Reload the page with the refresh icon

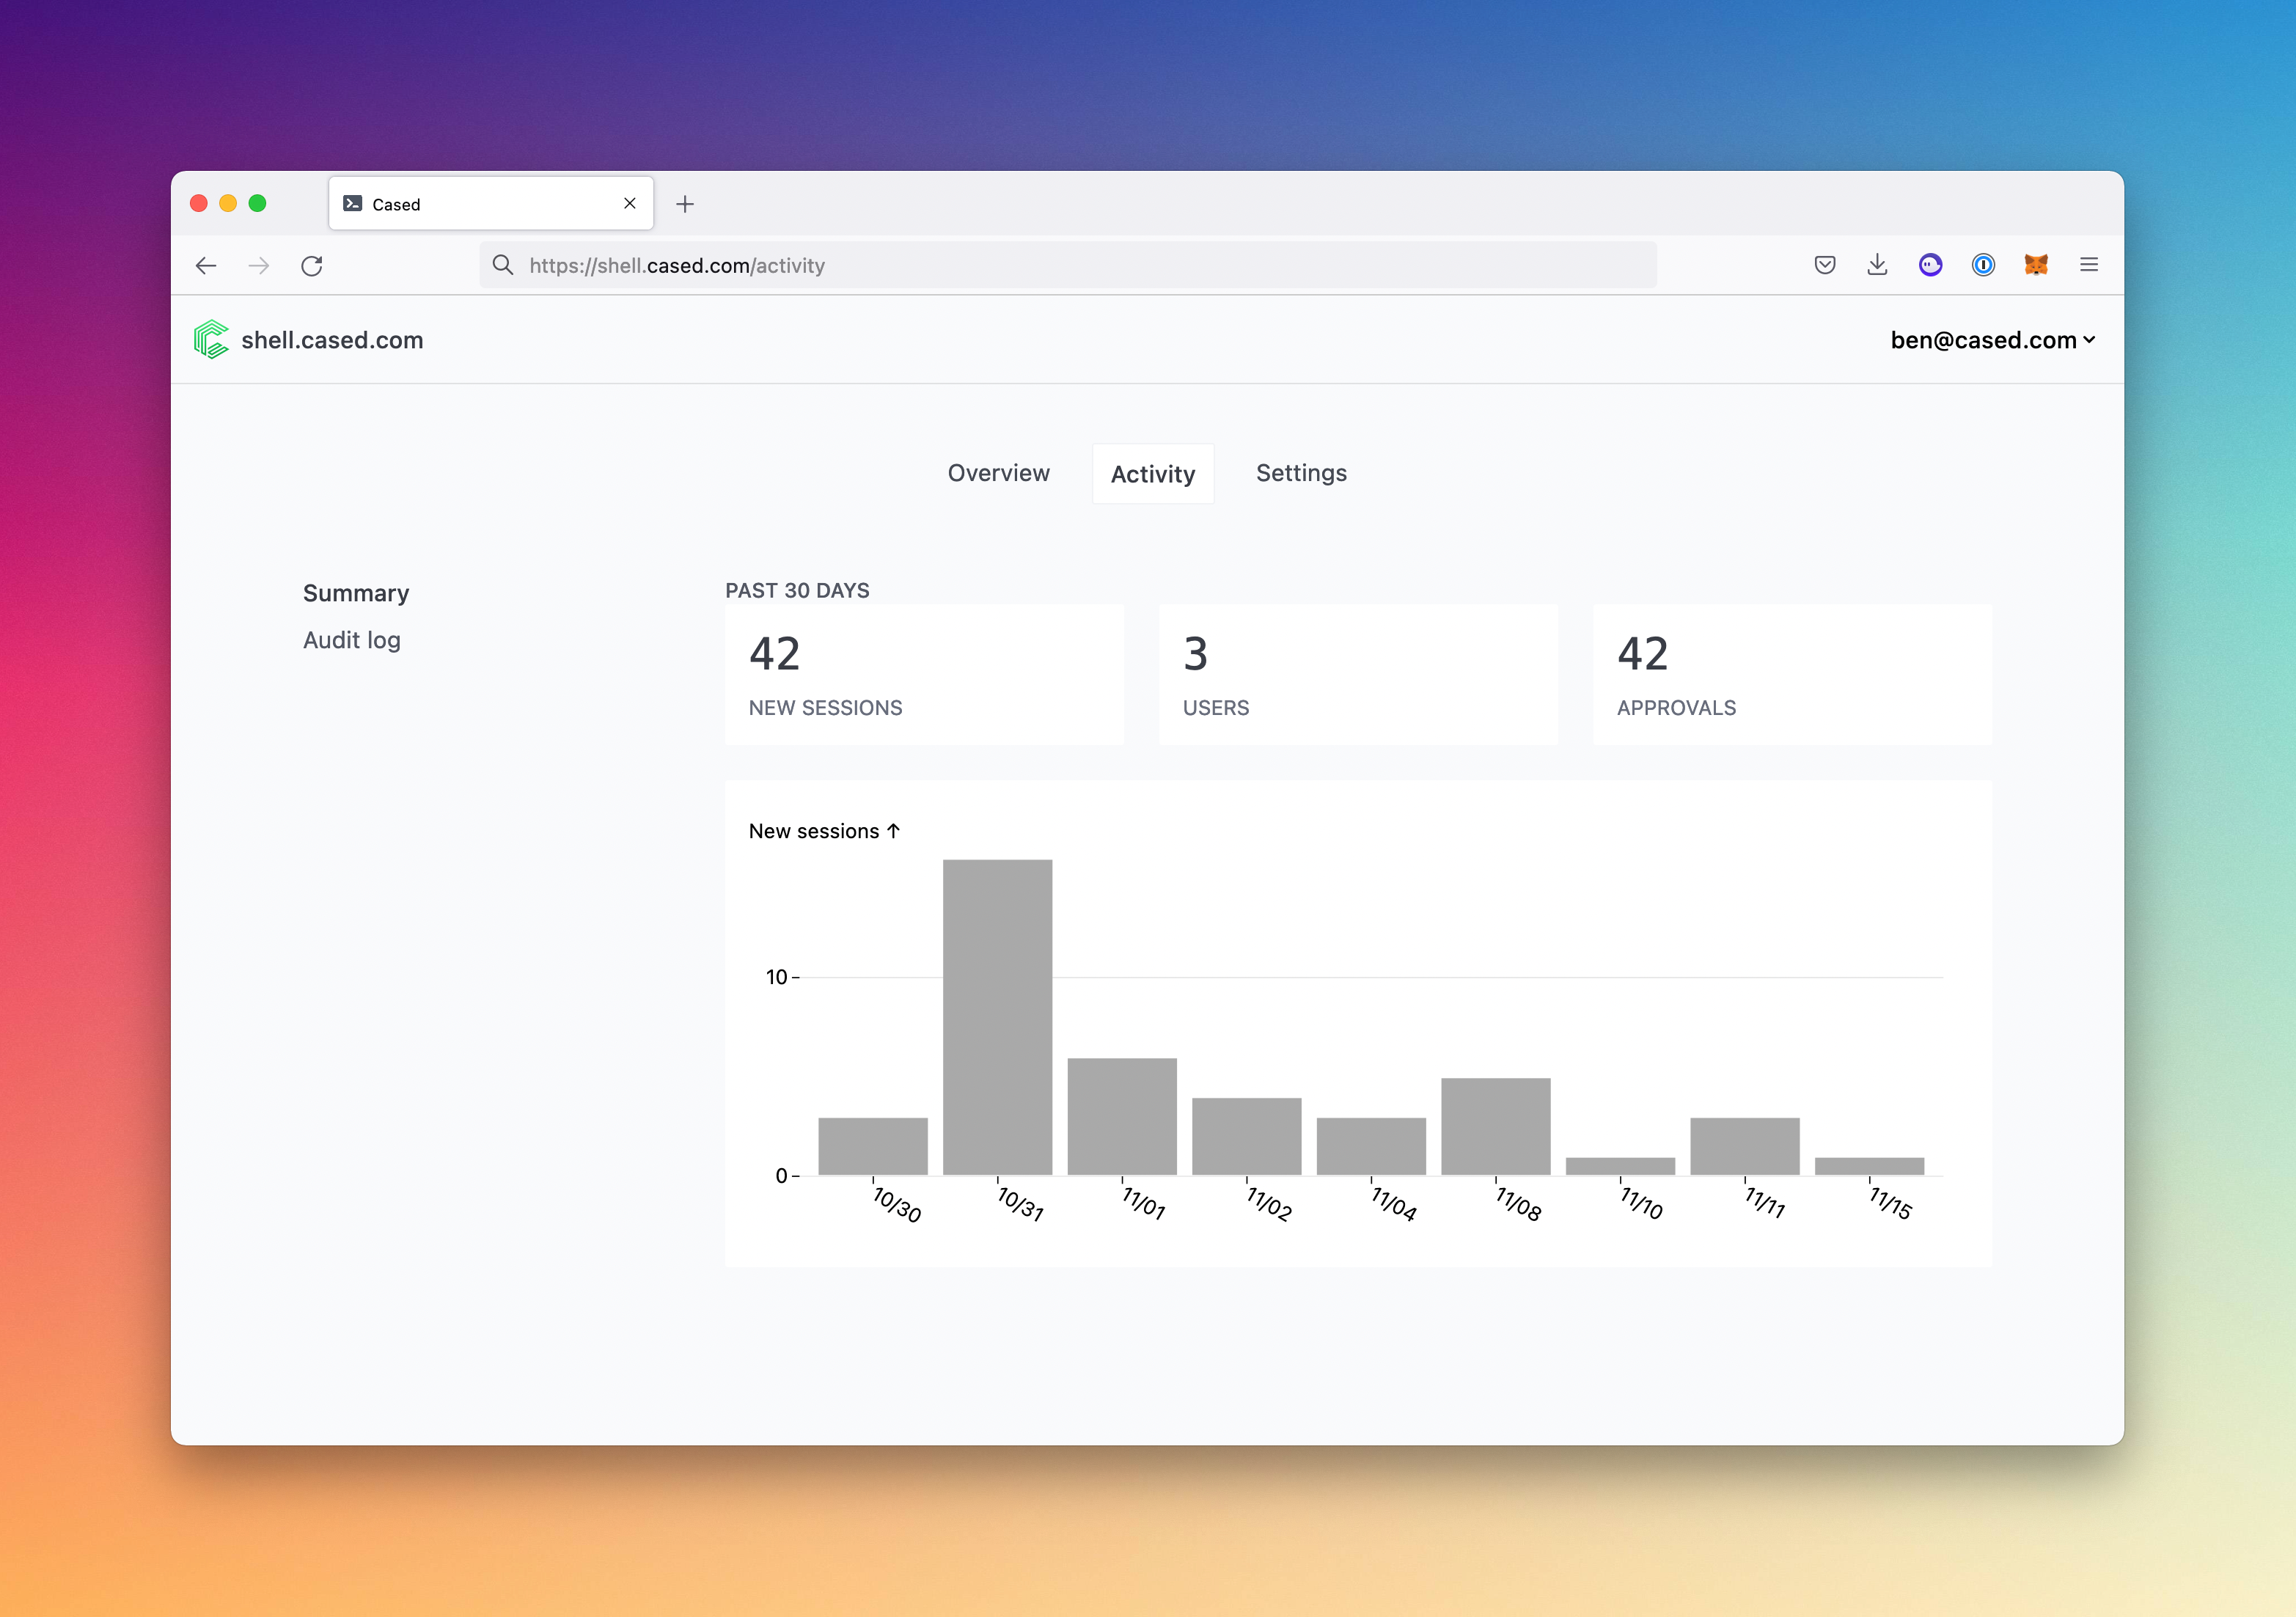click(312, 265)
